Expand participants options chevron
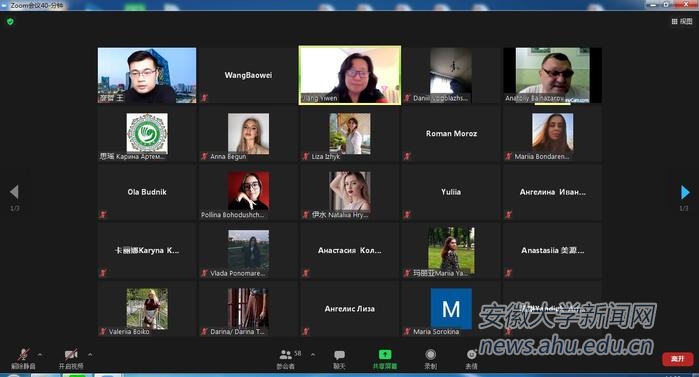699x377 pixels. pos(312,355)
